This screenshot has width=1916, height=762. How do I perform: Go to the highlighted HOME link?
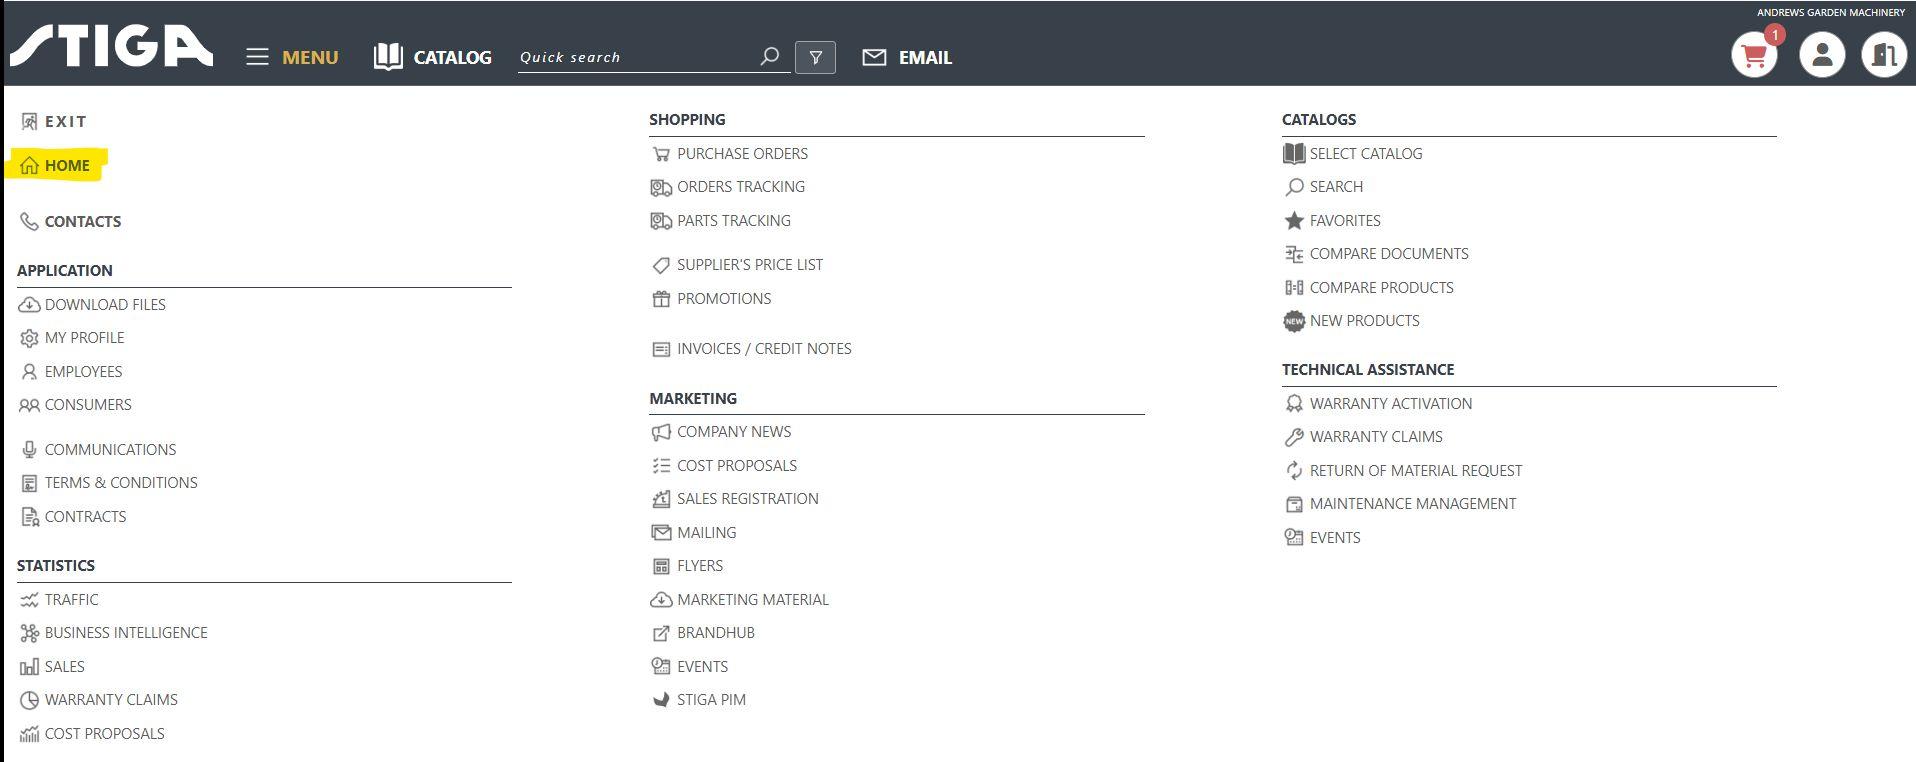(66, 166)
